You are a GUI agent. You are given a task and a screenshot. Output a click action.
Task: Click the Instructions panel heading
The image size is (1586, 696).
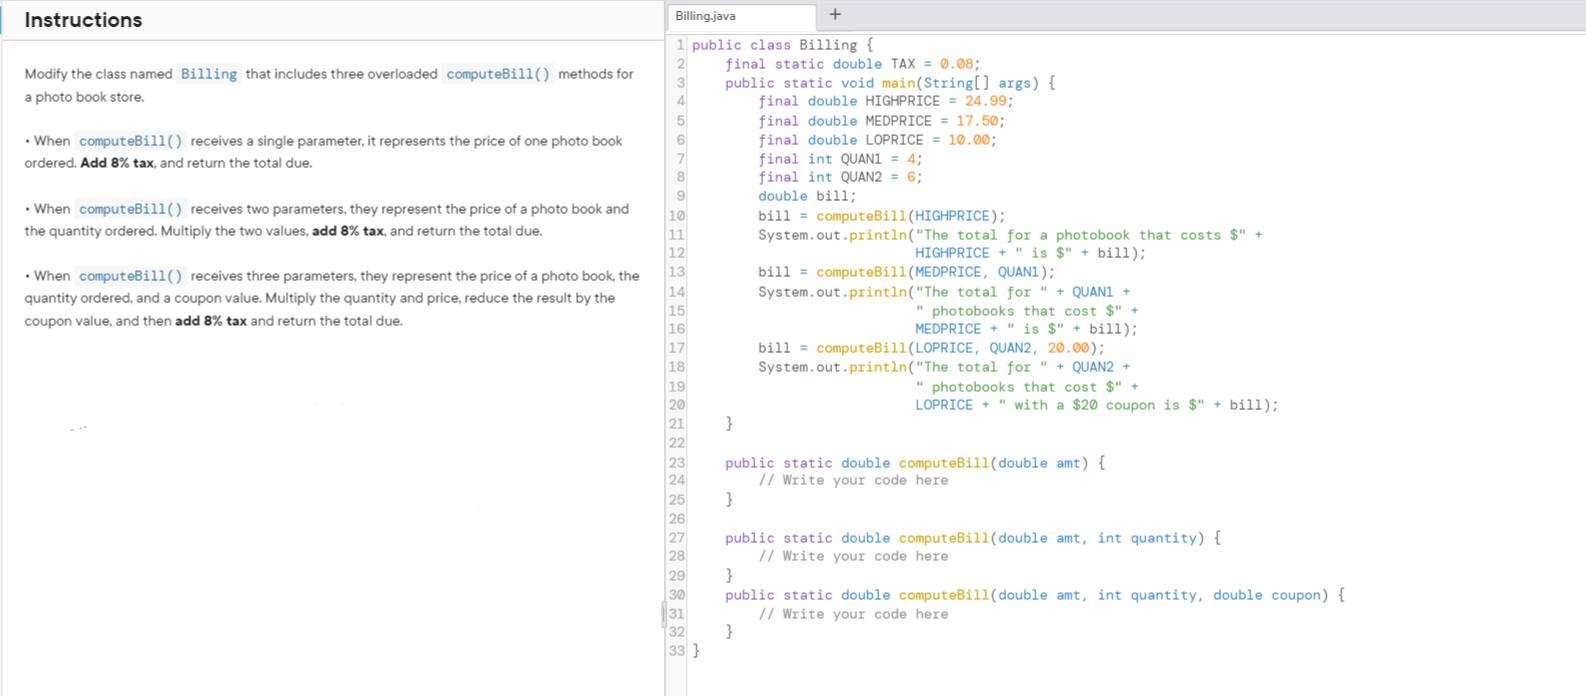[x=83, y=20]
